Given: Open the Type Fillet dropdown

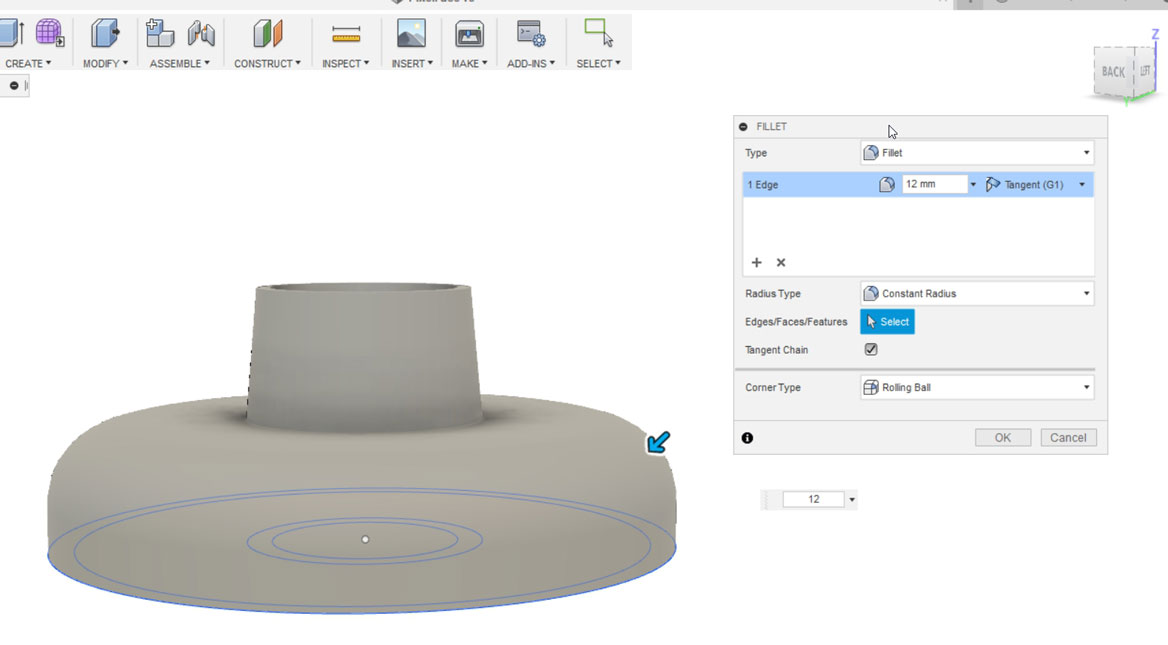Looking at the screenshot, I should 977,153.
